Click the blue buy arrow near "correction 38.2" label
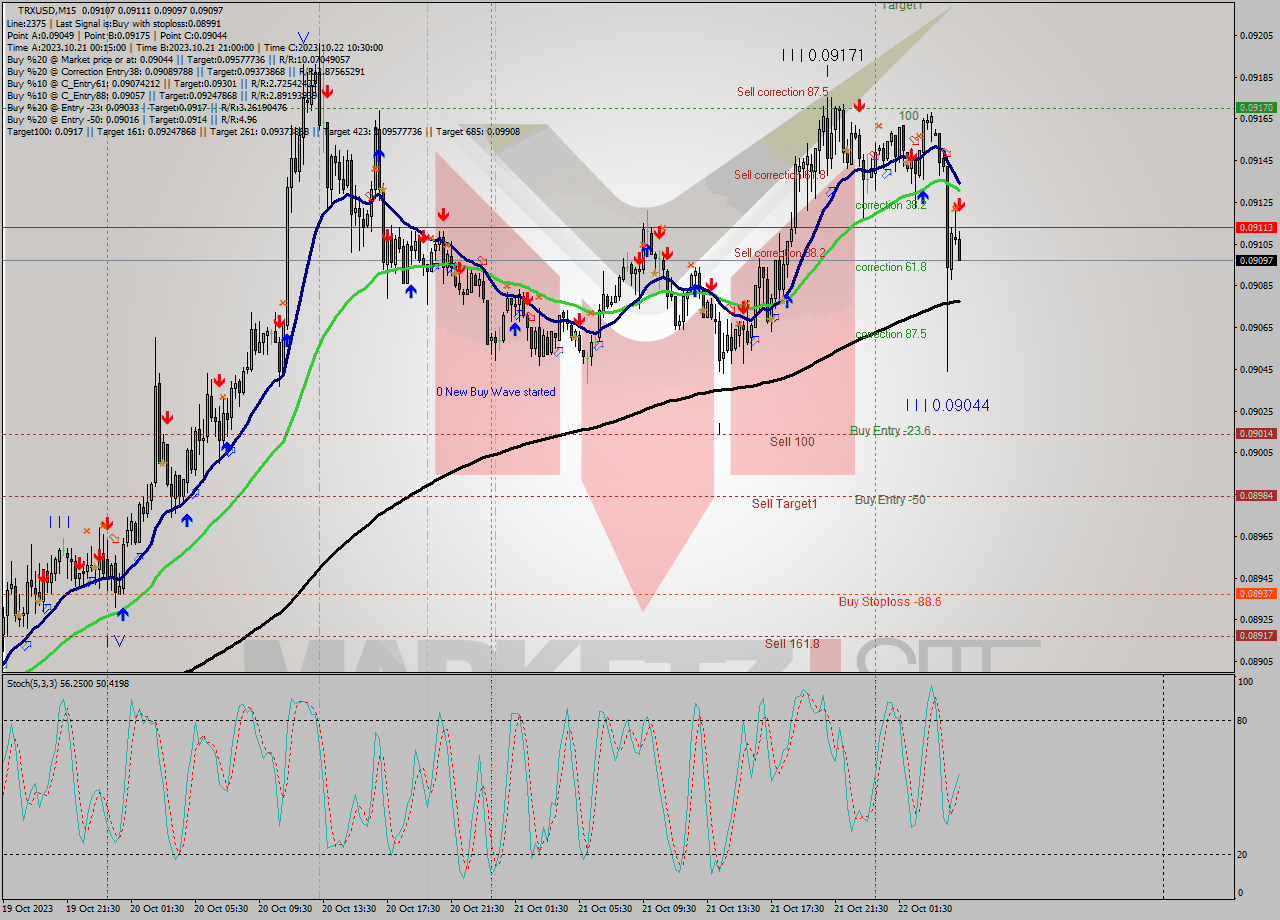 923,197
